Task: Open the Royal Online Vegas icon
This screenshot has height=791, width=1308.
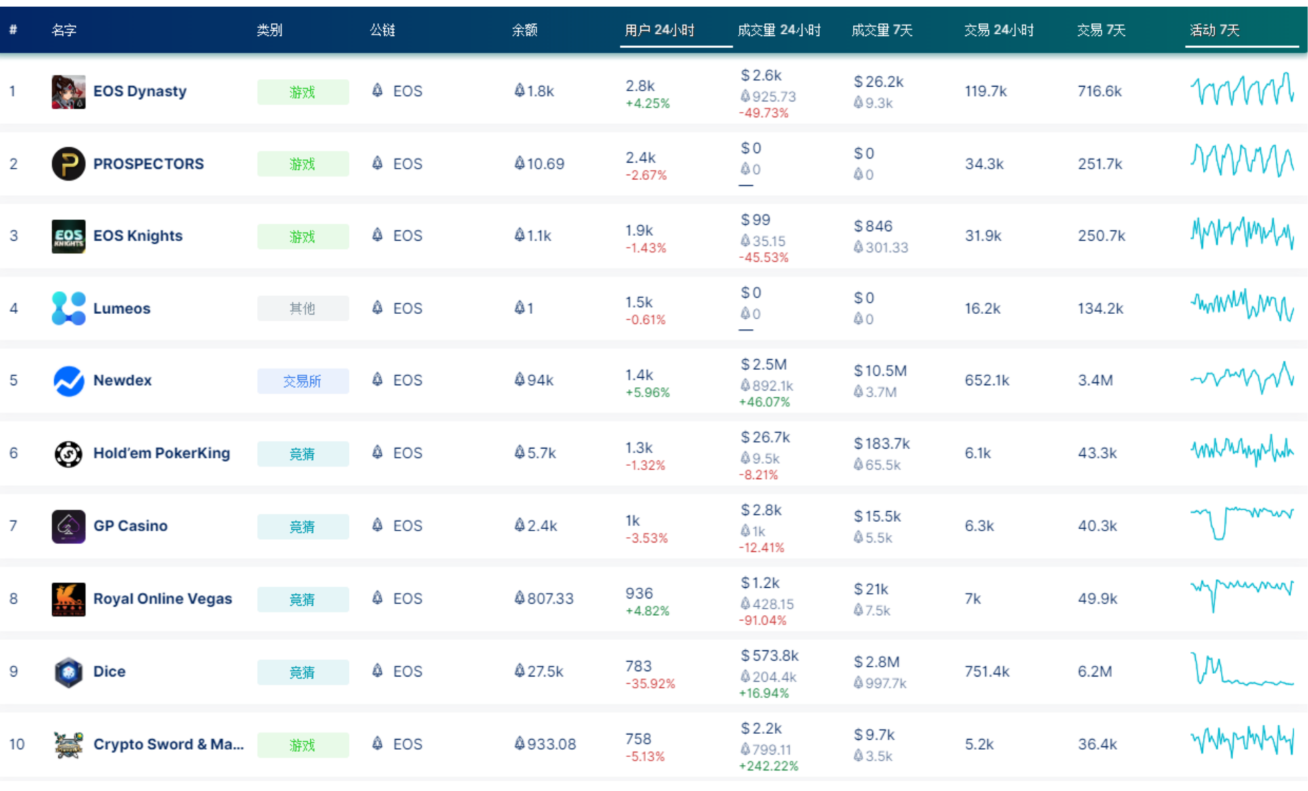Action: pyautogui.click(x=68, y=599)
